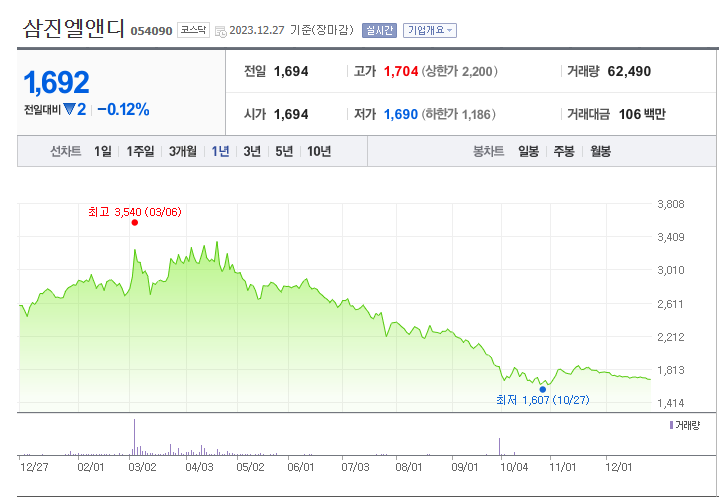719x497 pixels.
Task: Switch to the 3년 chart range
Action: [x=252, y=151]
